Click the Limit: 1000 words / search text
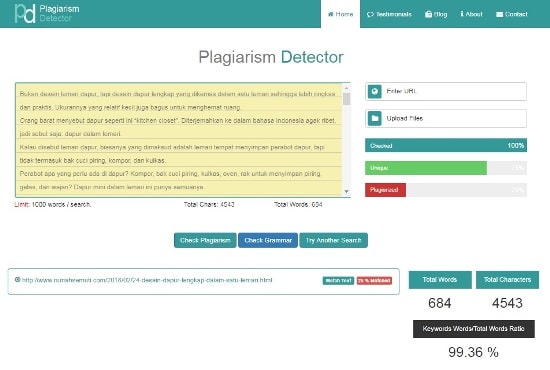Image resolution: width=550 pixels, height=370 pixels. [53, 204]
